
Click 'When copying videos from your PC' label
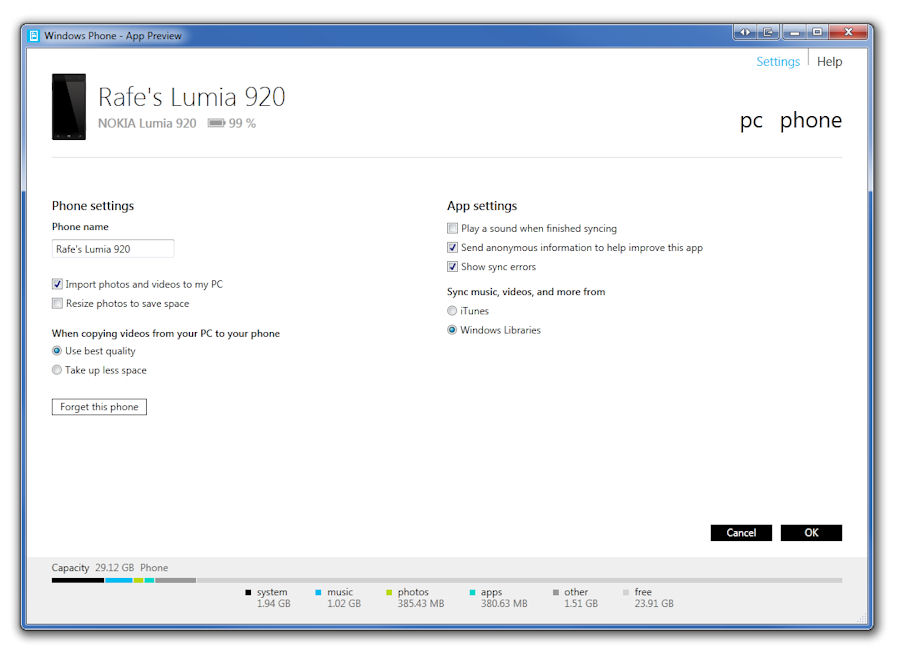pos(166,334)
